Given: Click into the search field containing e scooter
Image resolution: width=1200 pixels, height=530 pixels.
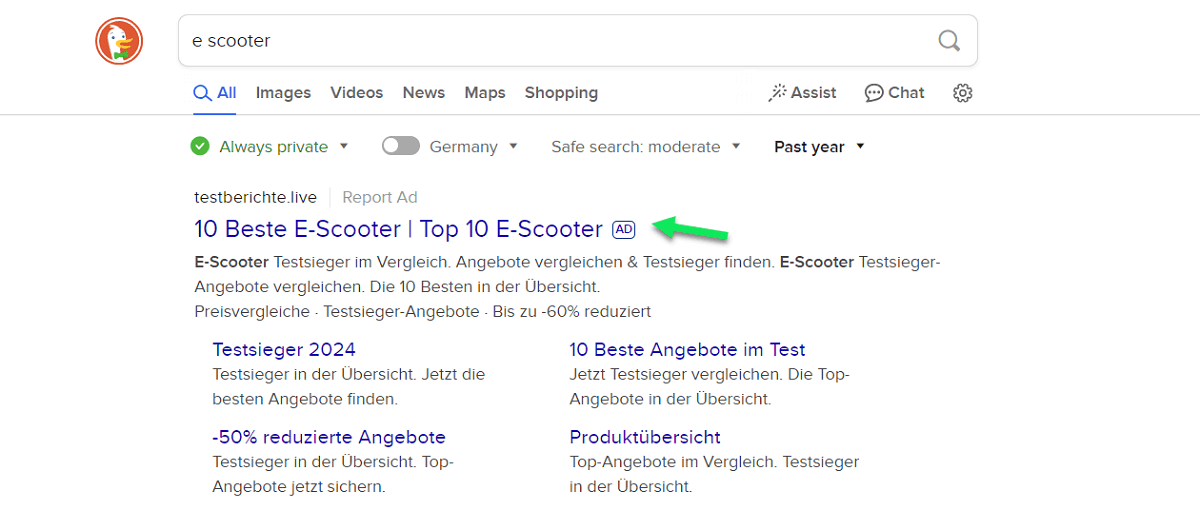Looking at the screenshot, I should [578, 41].
